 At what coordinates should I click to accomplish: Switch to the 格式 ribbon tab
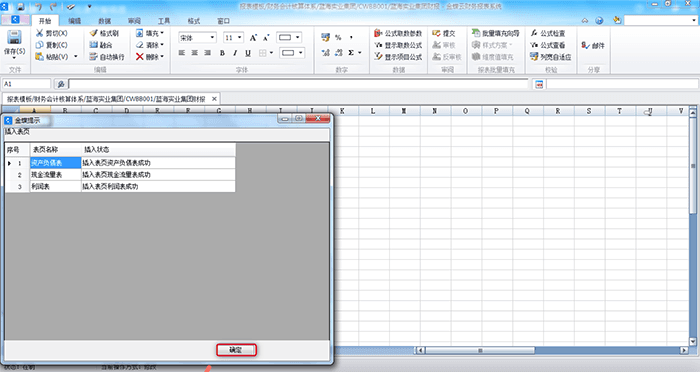click(194, 21)
